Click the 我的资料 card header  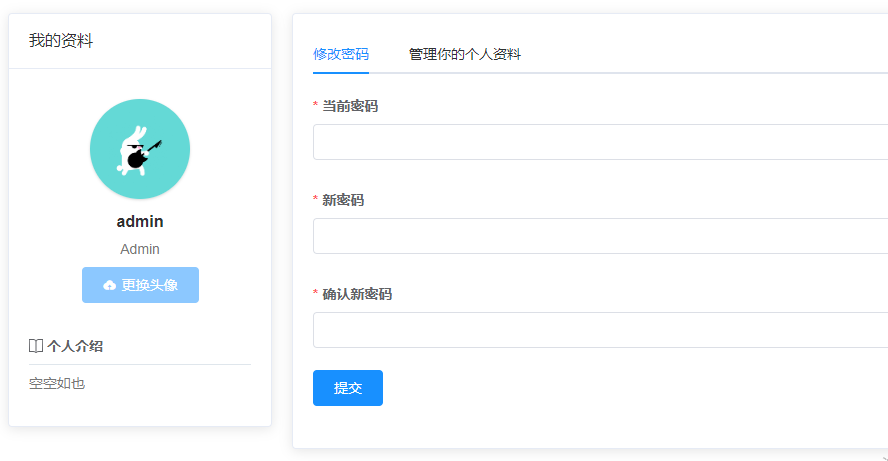tap(61, 41)
